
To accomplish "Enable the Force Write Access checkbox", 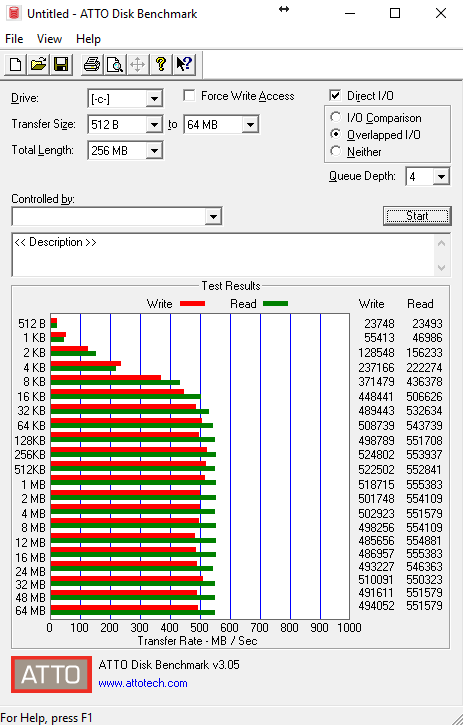I will [x=189, y=96].
